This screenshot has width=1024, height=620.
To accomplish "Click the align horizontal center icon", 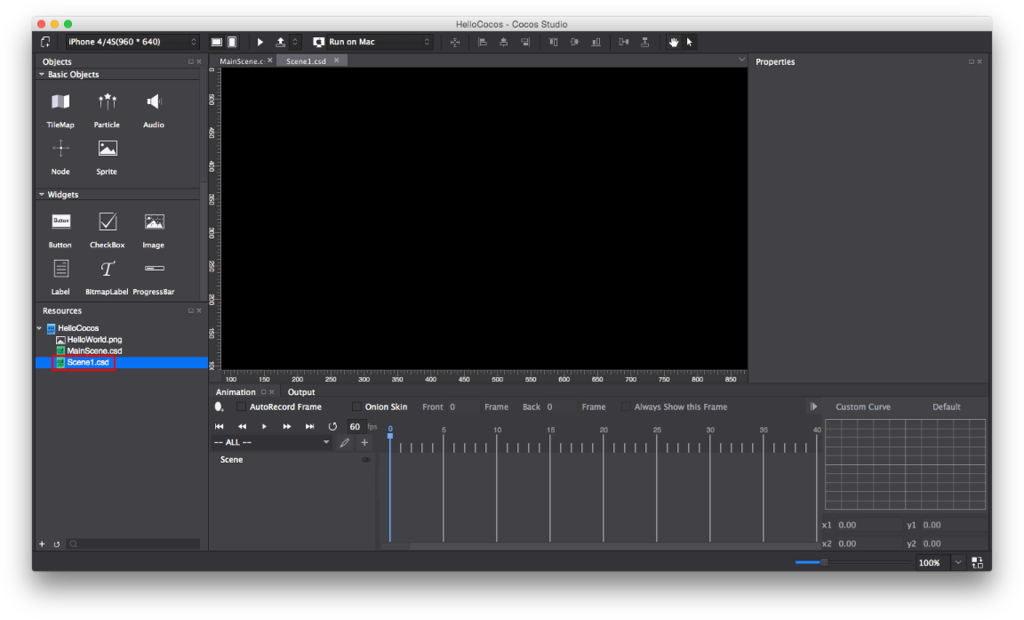I will [504, 42].
